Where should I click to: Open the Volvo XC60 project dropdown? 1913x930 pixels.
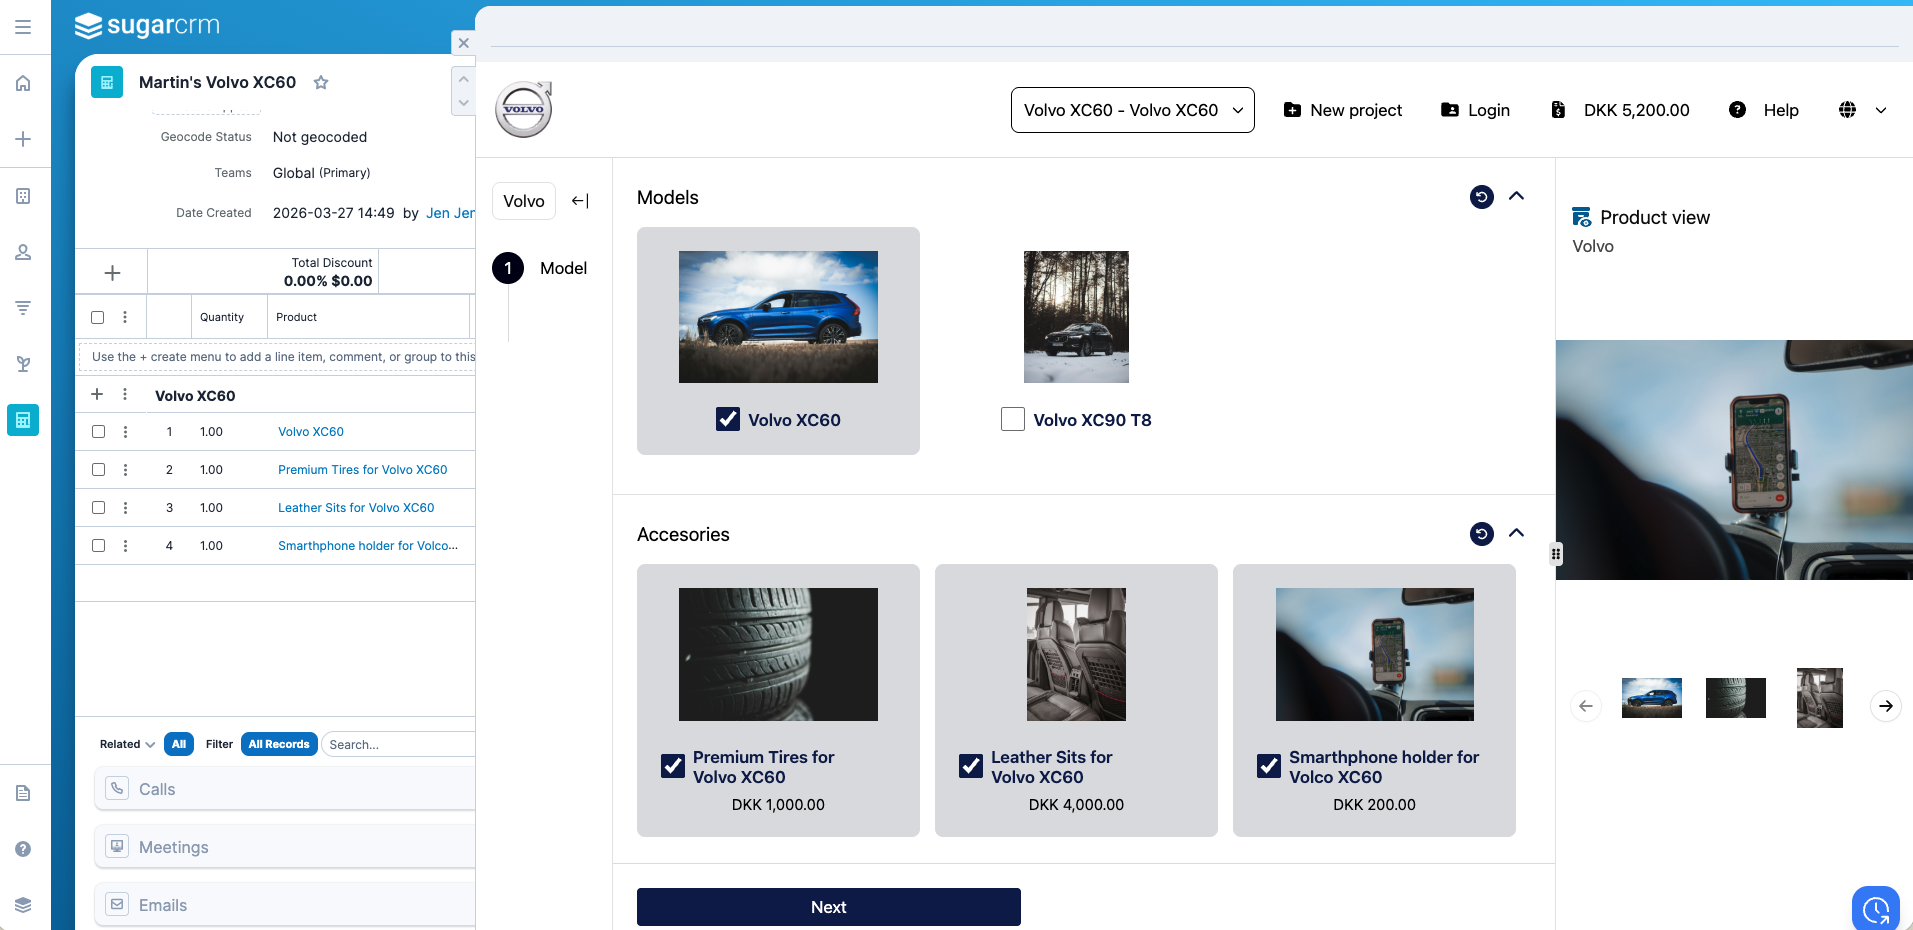1132,110
